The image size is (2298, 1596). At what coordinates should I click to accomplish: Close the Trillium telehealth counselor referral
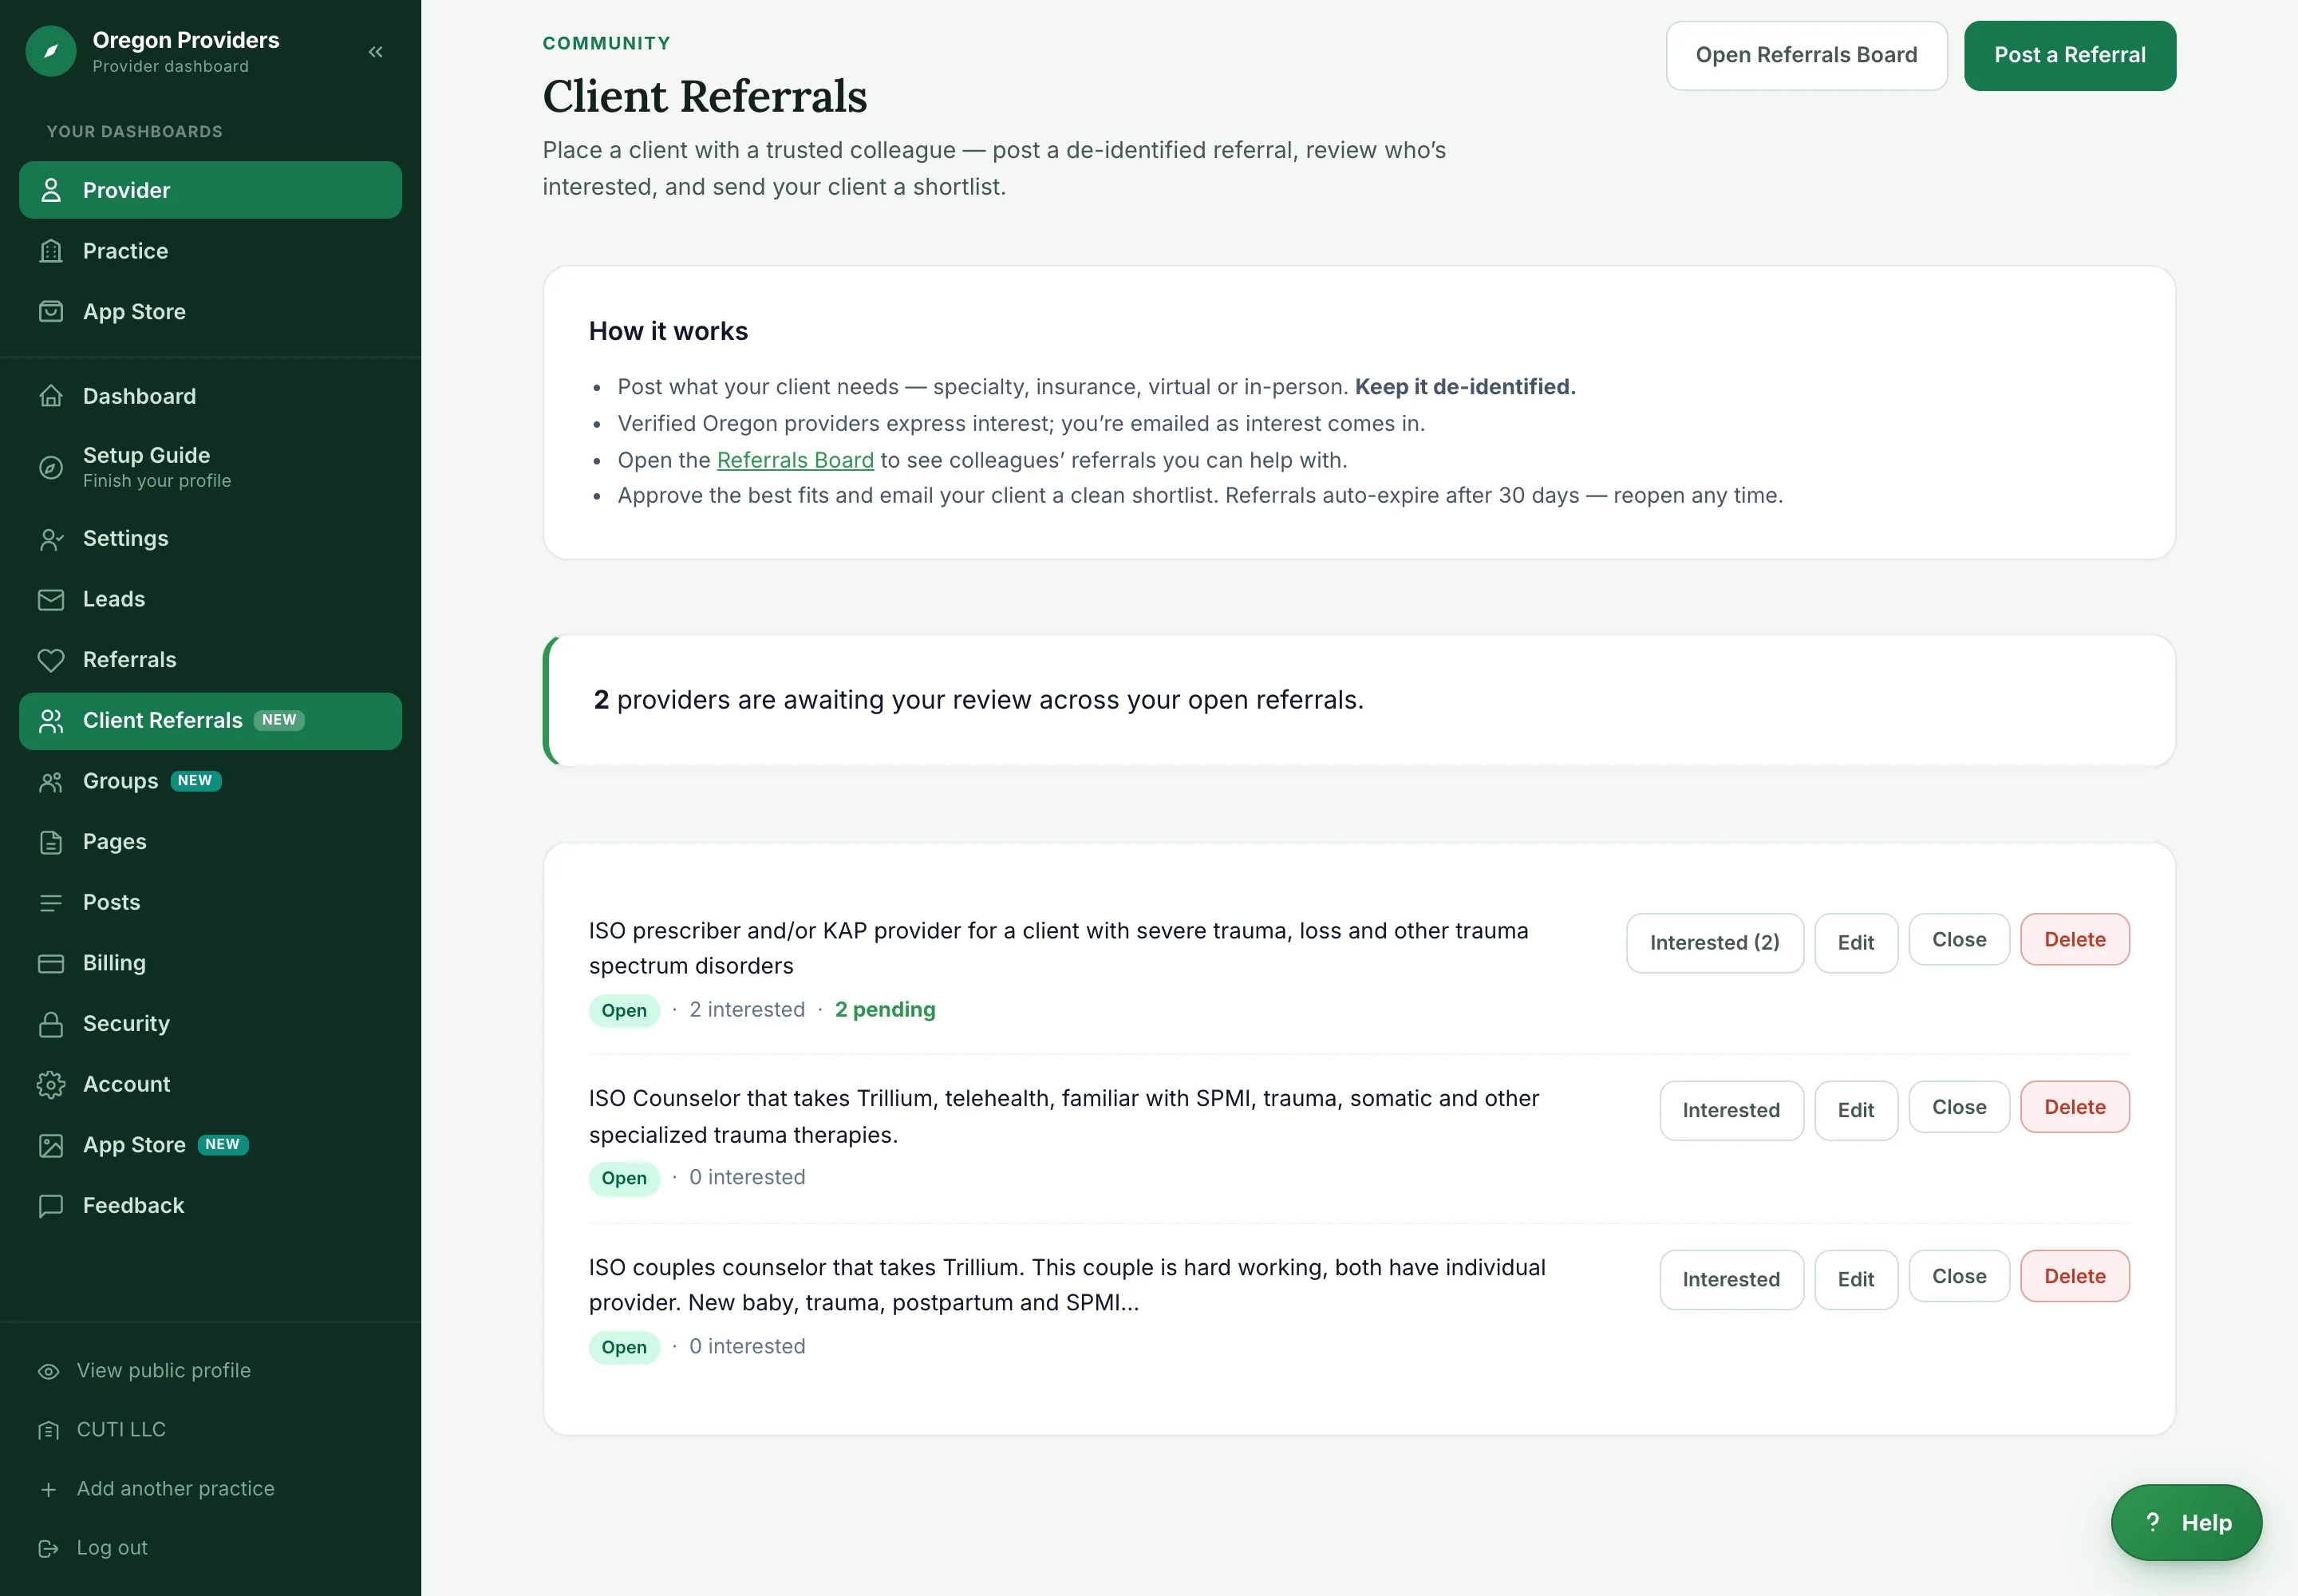(x=1958, y=1108)
